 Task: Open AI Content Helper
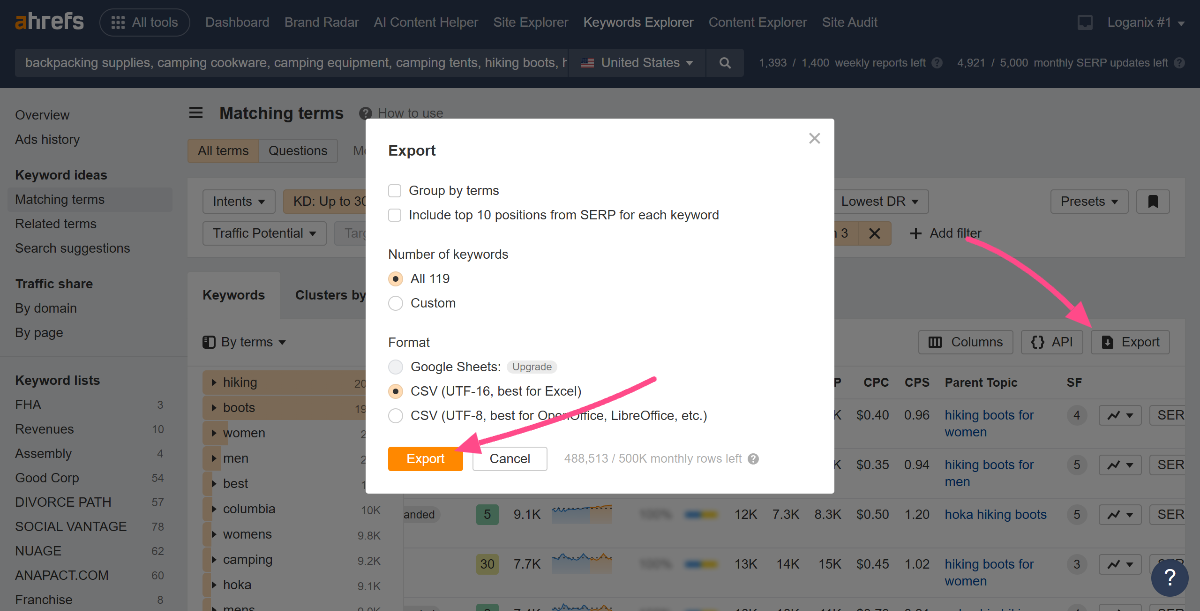426,22
